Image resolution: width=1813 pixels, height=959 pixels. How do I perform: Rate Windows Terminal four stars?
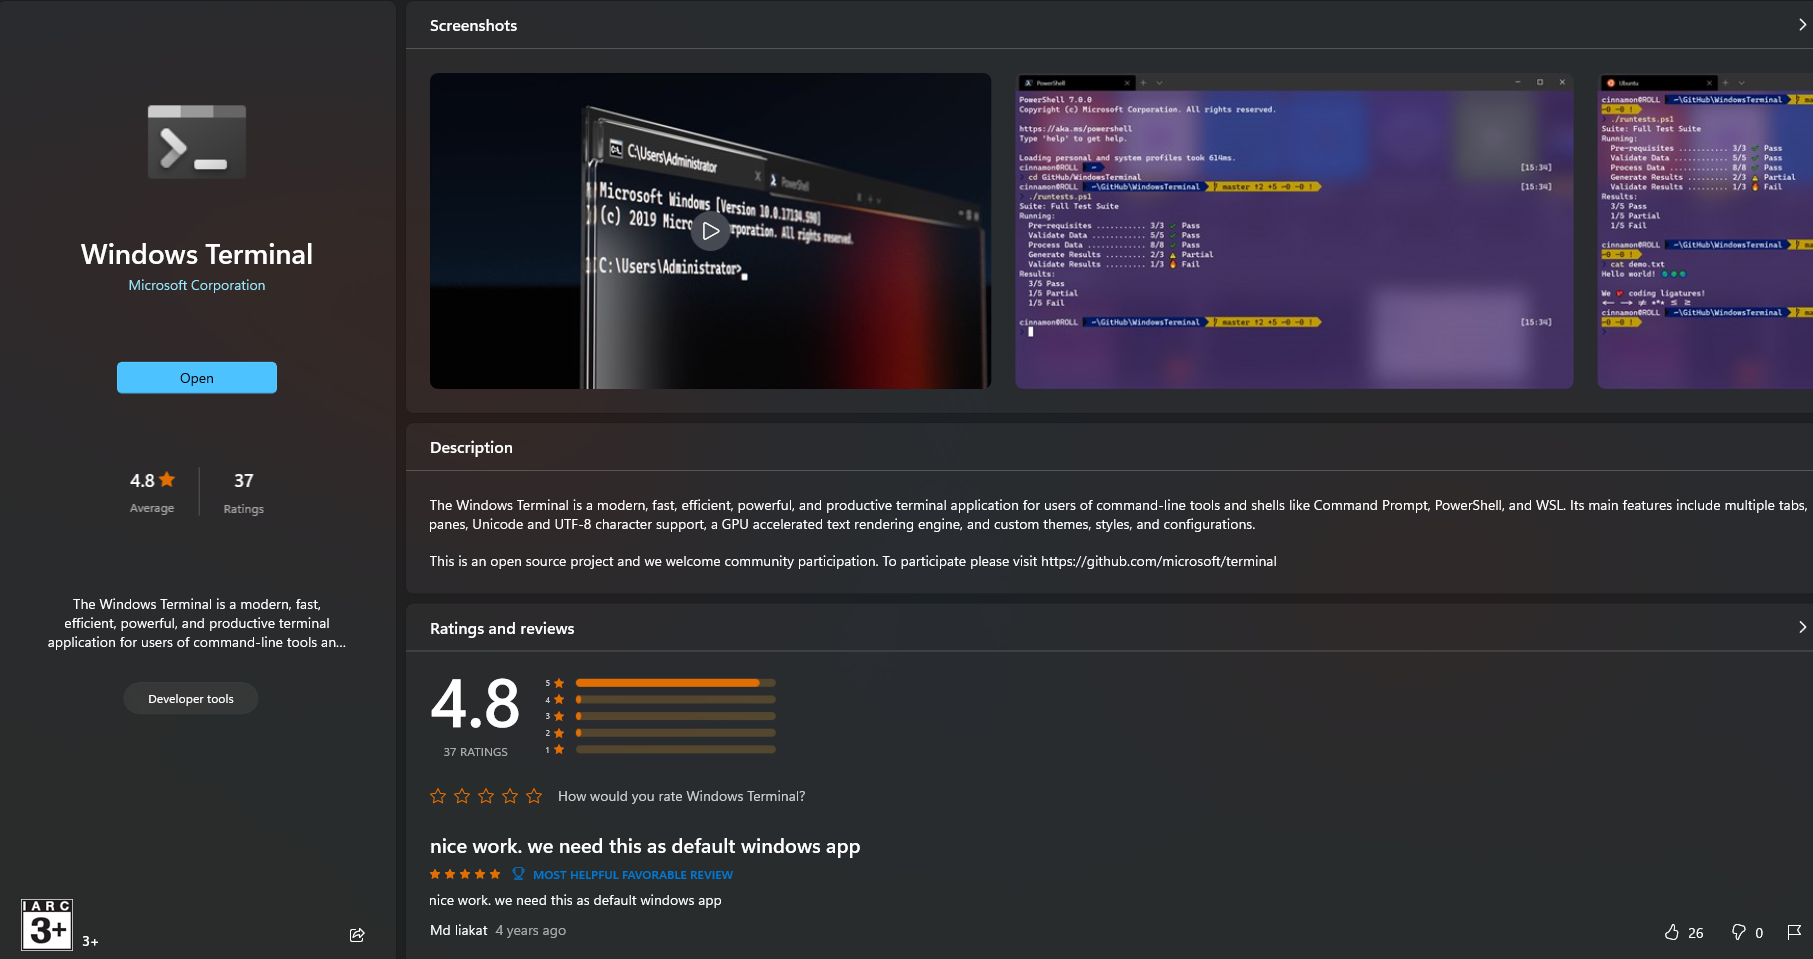click(x=510, y=796)
